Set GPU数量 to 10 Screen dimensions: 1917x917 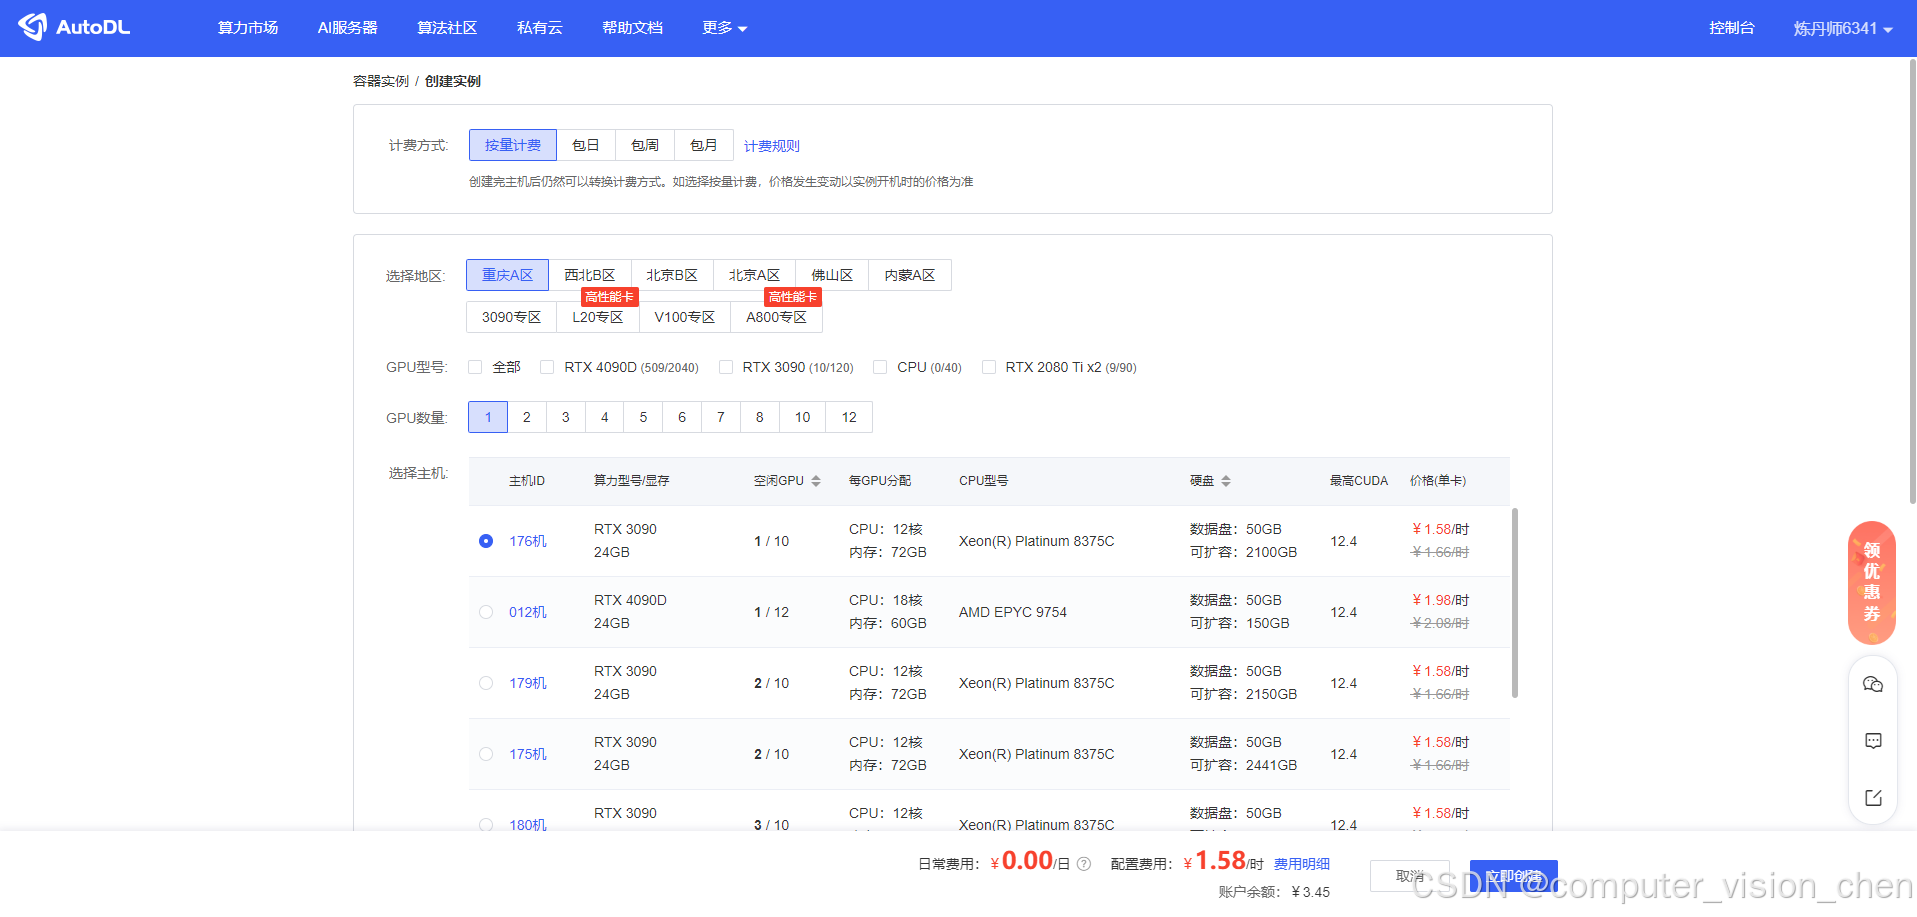(803, 417)
